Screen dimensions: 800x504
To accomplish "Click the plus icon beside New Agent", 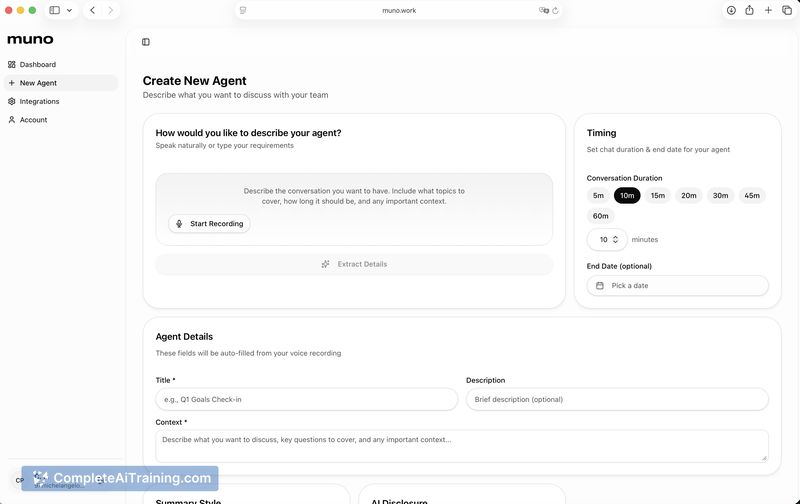I will coord(12,83).
